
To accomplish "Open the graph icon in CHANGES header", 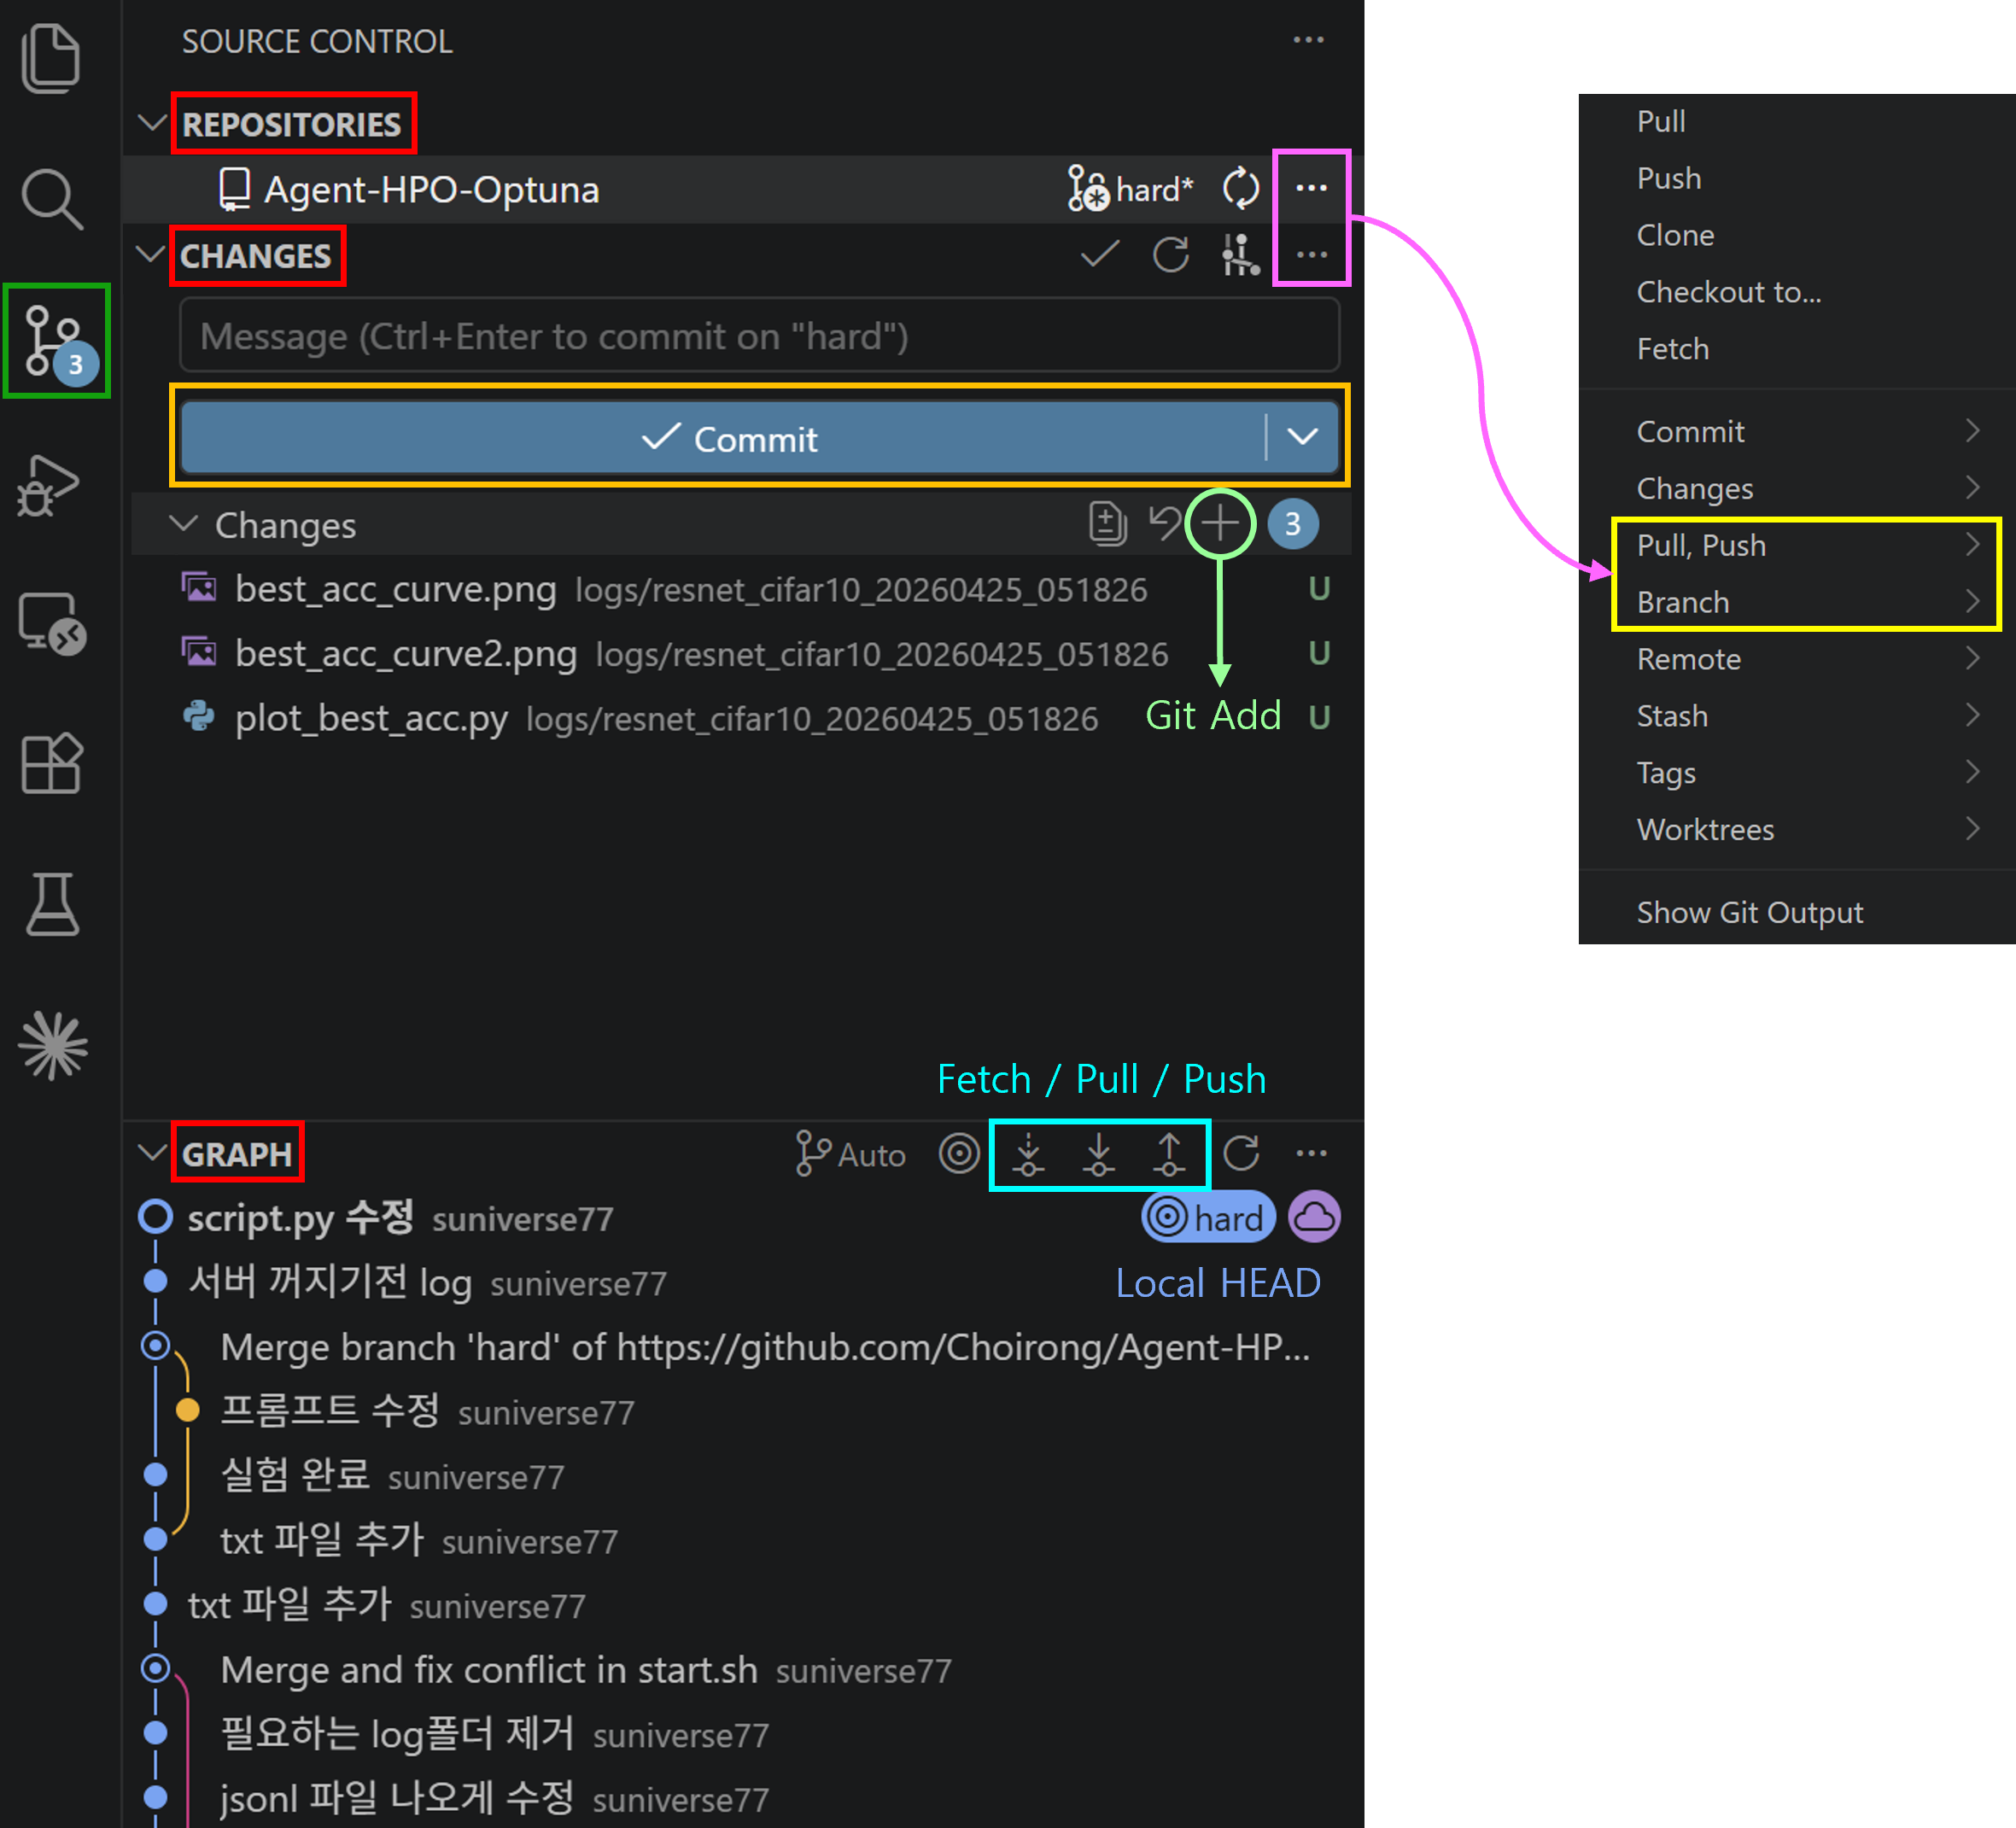I will [1240, 255].
